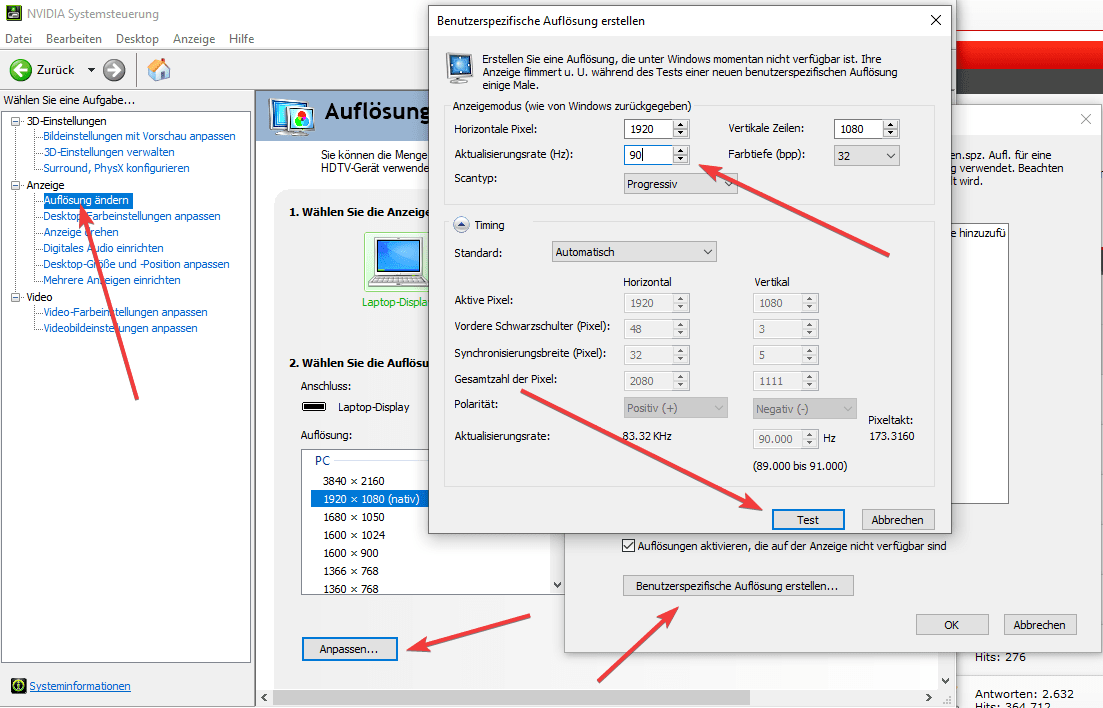Click the Vertikale Zeilen input field
The width and height of the screenshot is (1103, 708).
tap(858, 129)
